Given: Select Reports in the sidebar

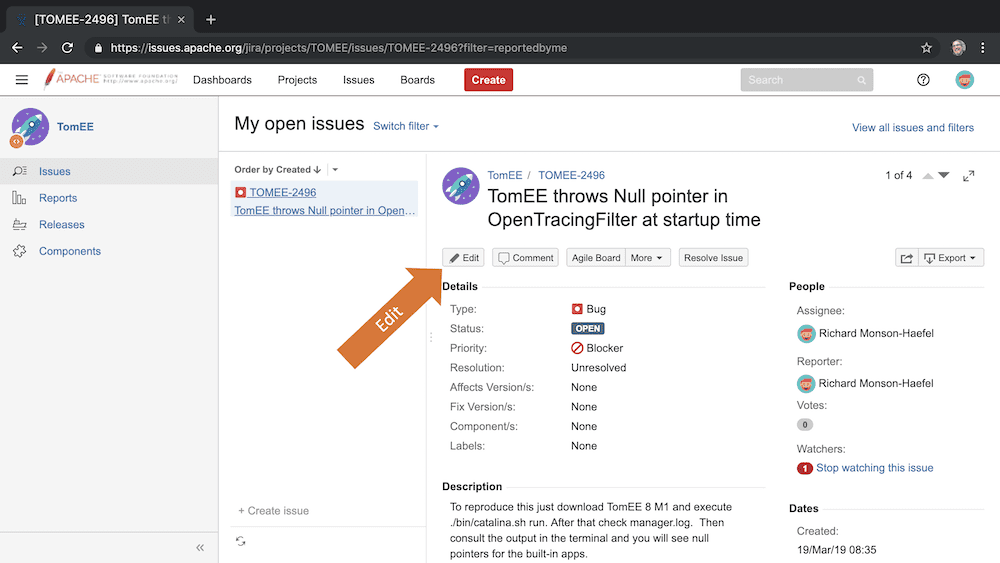Looking at the screenshot, I should (58, 198).
